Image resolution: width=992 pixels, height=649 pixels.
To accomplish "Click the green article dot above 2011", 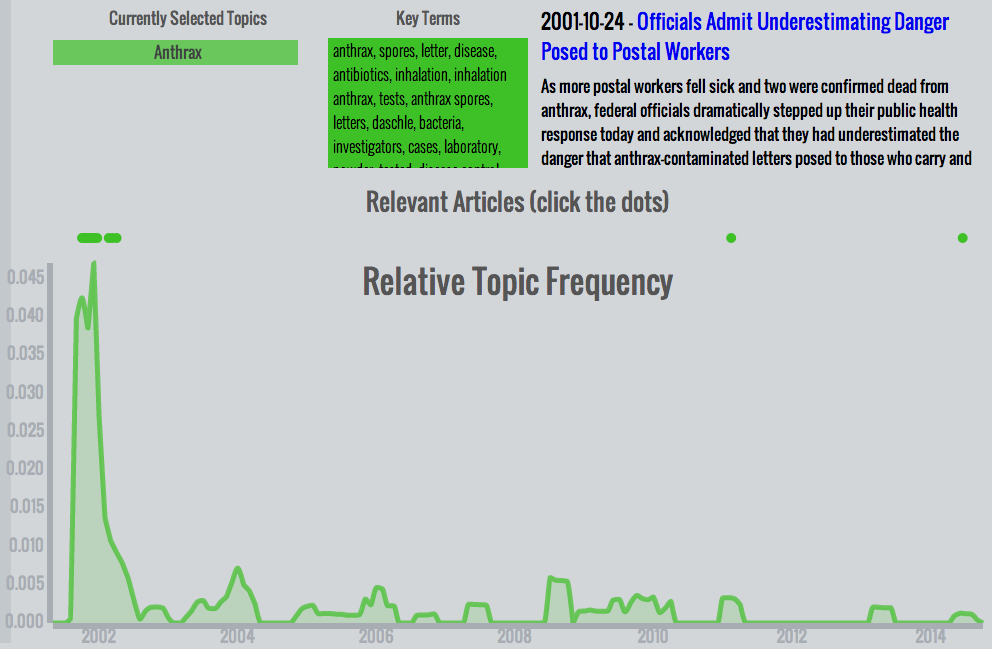I will (731, 238).
